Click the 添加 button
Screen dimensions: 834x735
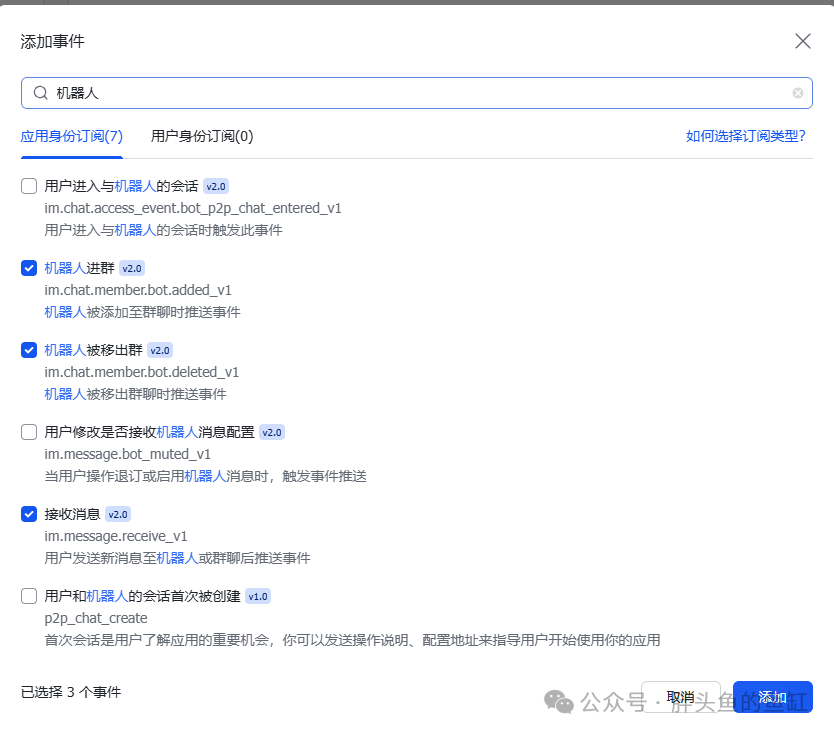(x=772, y=697)
